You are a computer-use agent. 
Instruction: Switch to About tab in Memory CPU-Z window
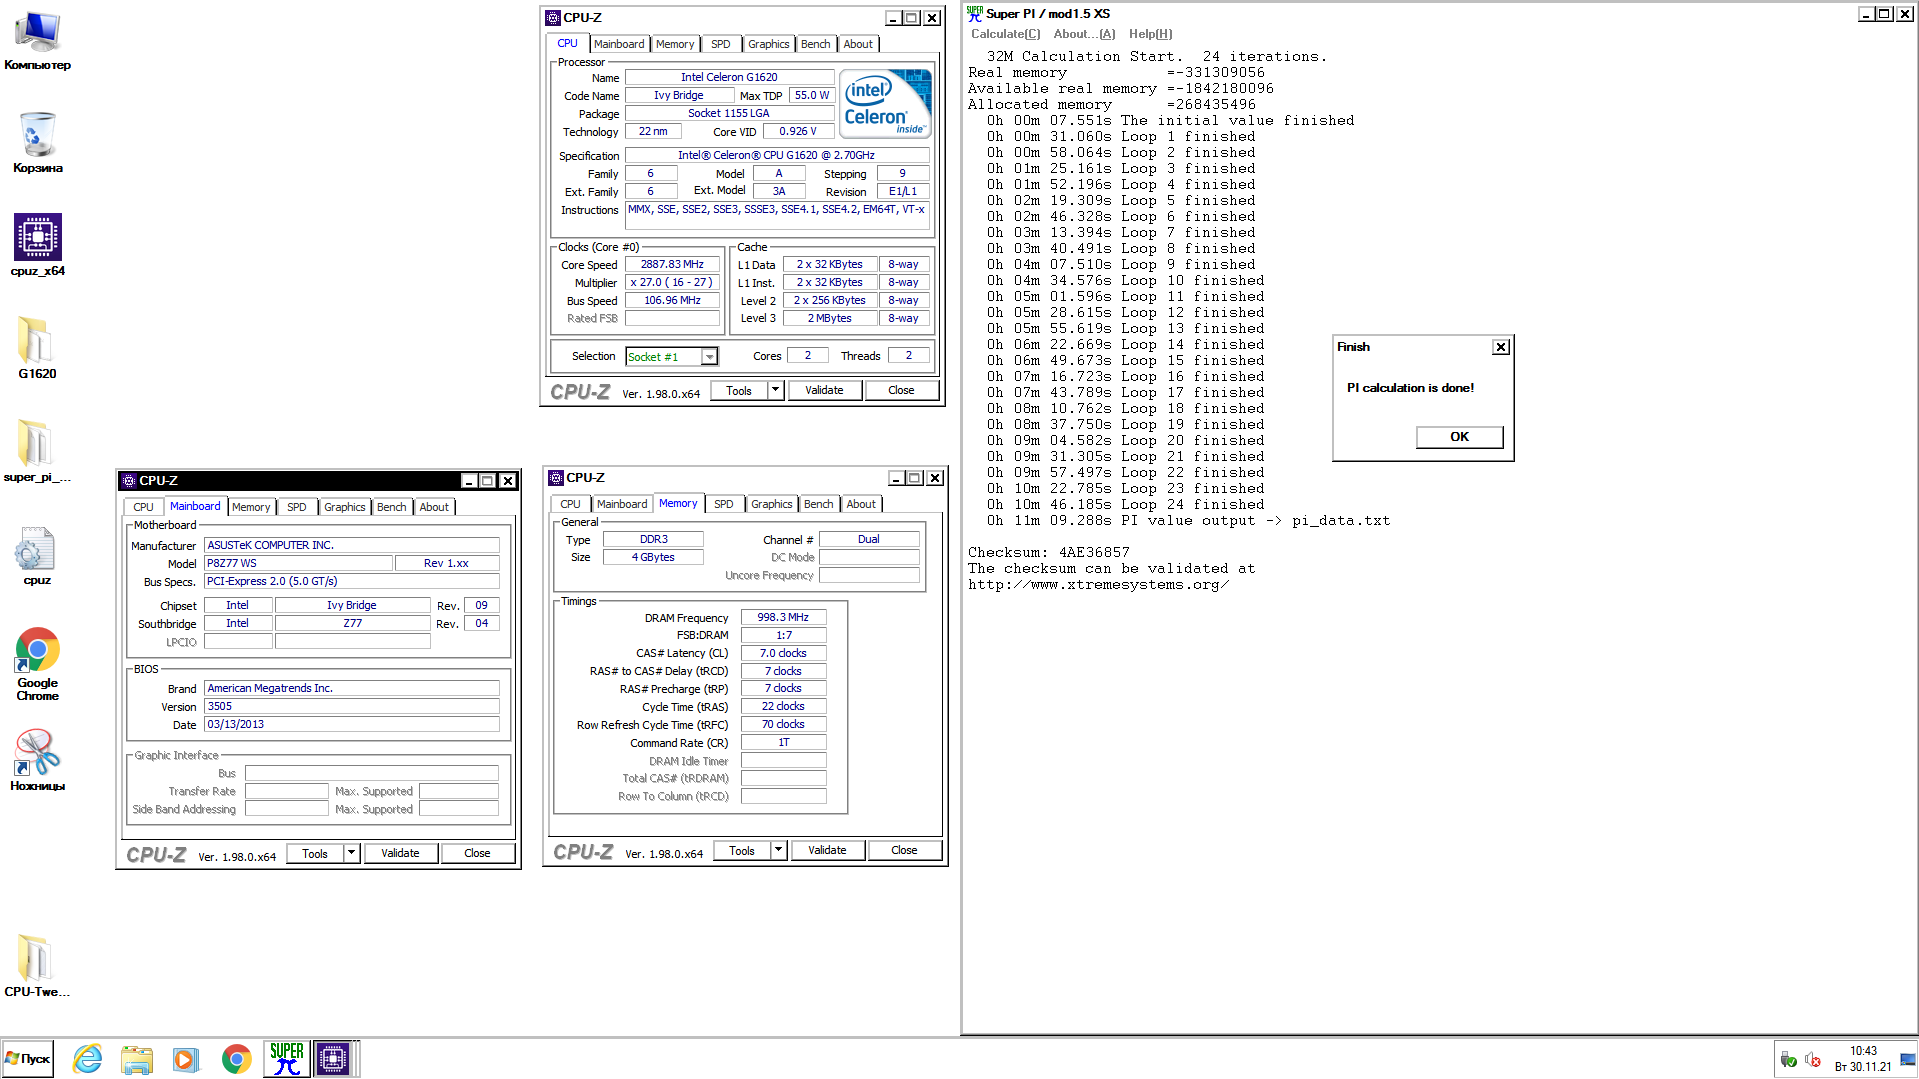click(861, 504)
